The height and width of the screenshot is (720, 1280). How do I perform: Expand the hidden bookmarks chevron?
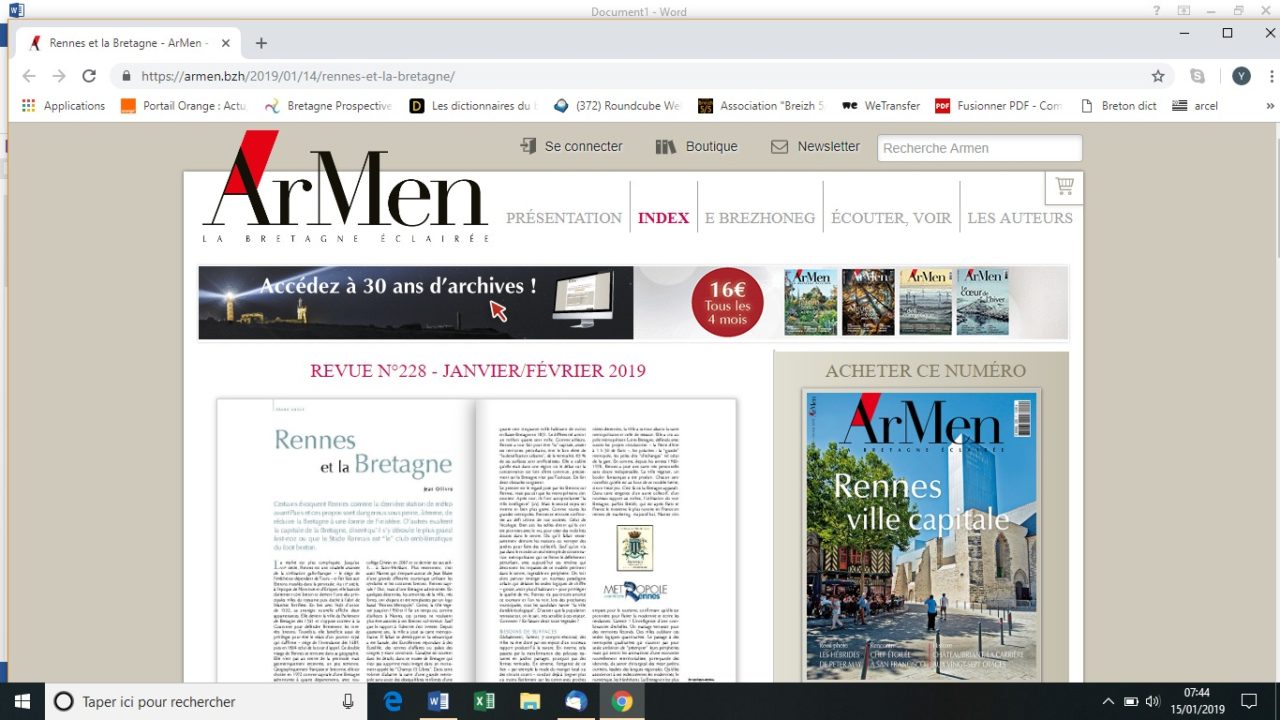[1270, 105]
